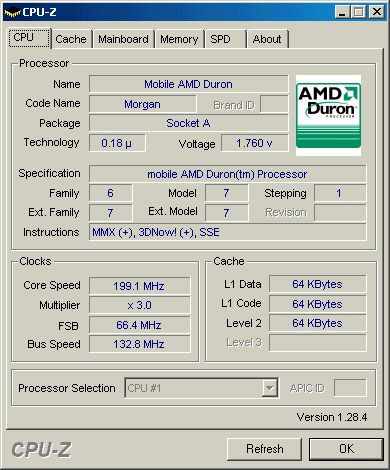Click the Ext. Model value 7
Image resolution: width=390 pixels, height=470 pixels.
click(227, 213)
